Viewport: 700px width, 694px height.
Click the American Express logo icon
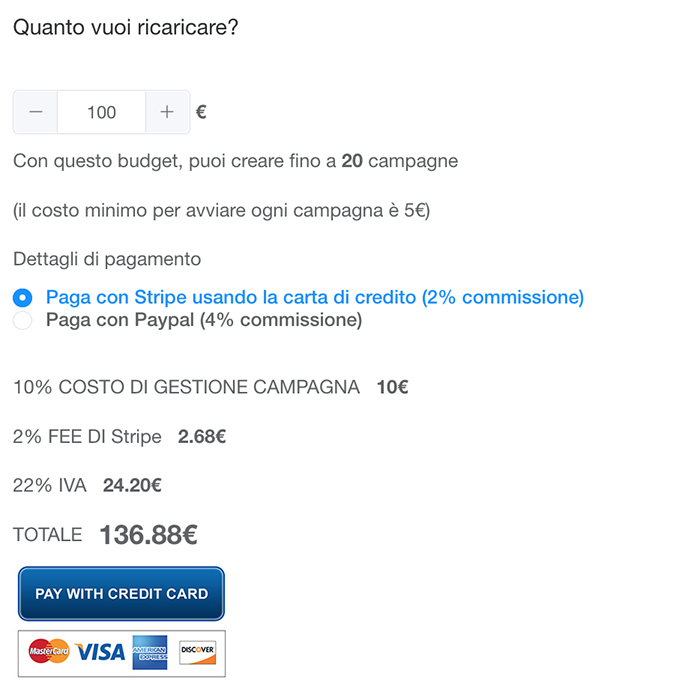(x=149, y=652)
